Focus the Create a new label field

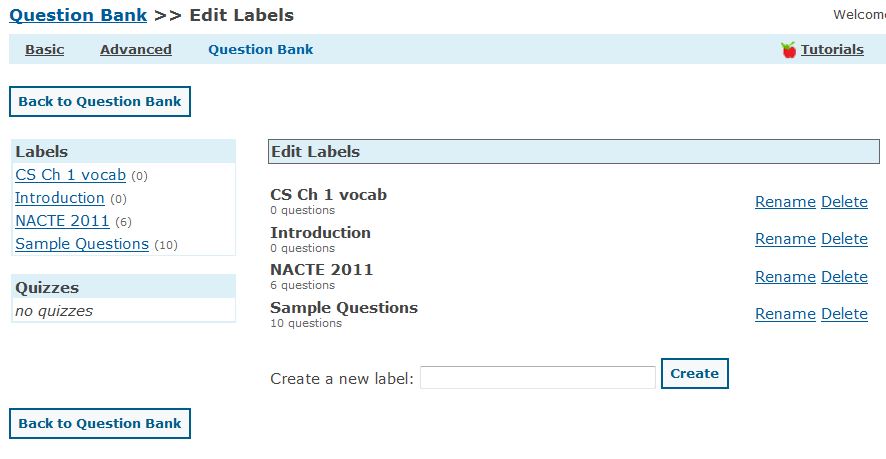[x=537, y=378]
